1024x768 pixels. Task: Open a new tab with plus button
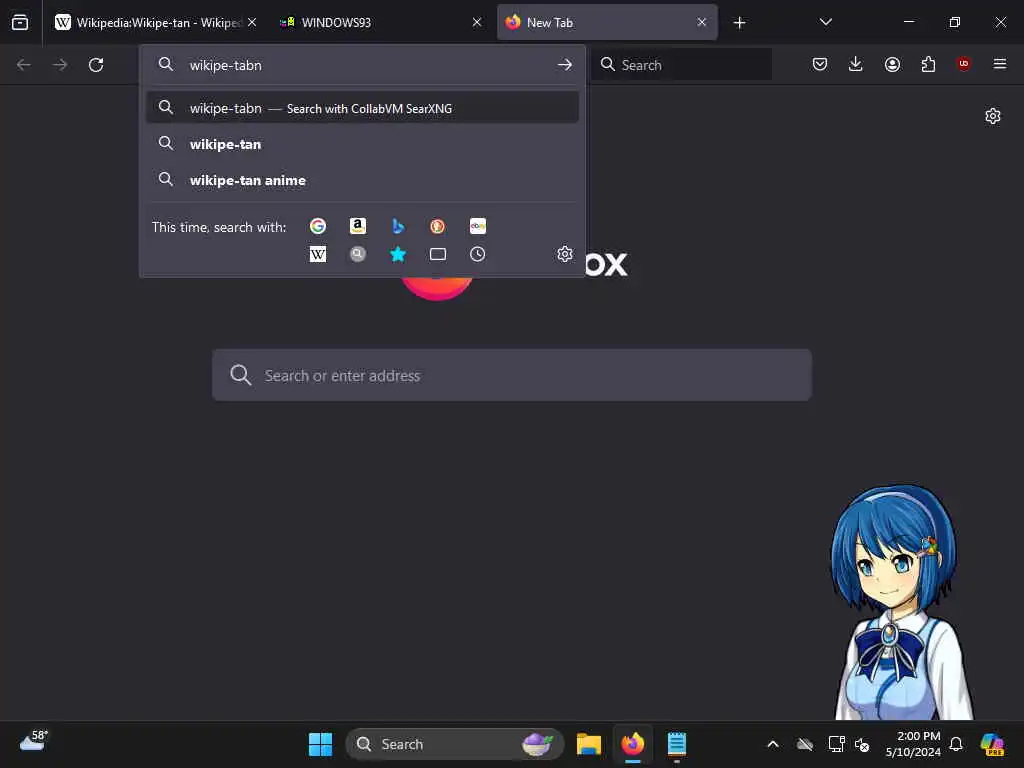[x=739, y=23]
